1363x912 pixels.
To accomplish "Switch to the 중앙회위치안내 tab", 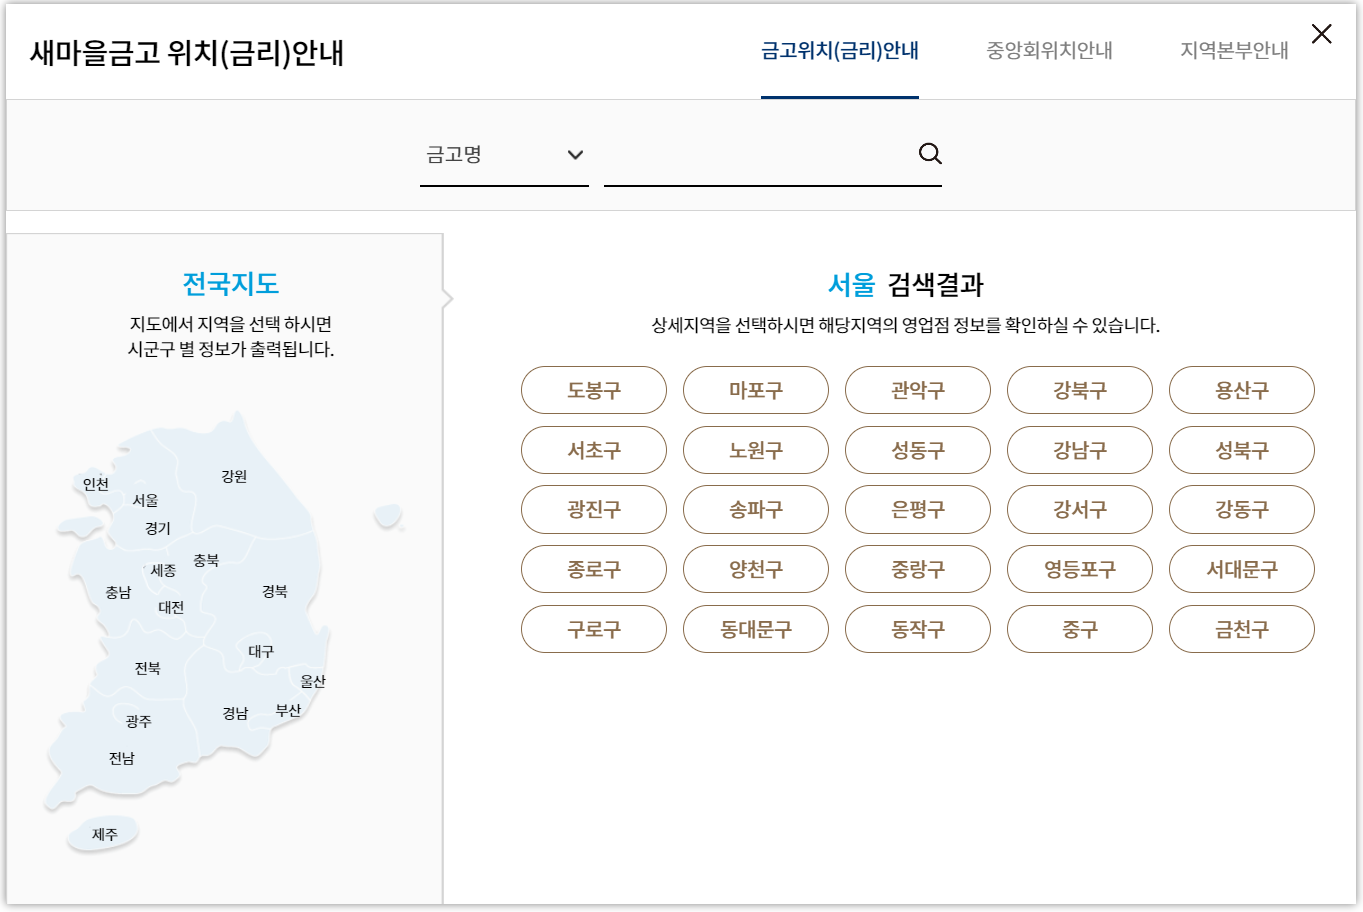I will tap(1046, 48).
